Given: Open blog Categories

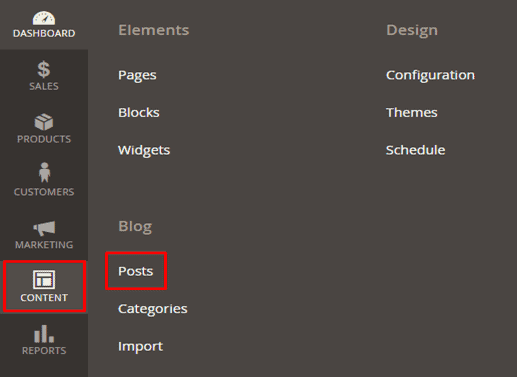Looking at the screenshot, I should 153,309.
